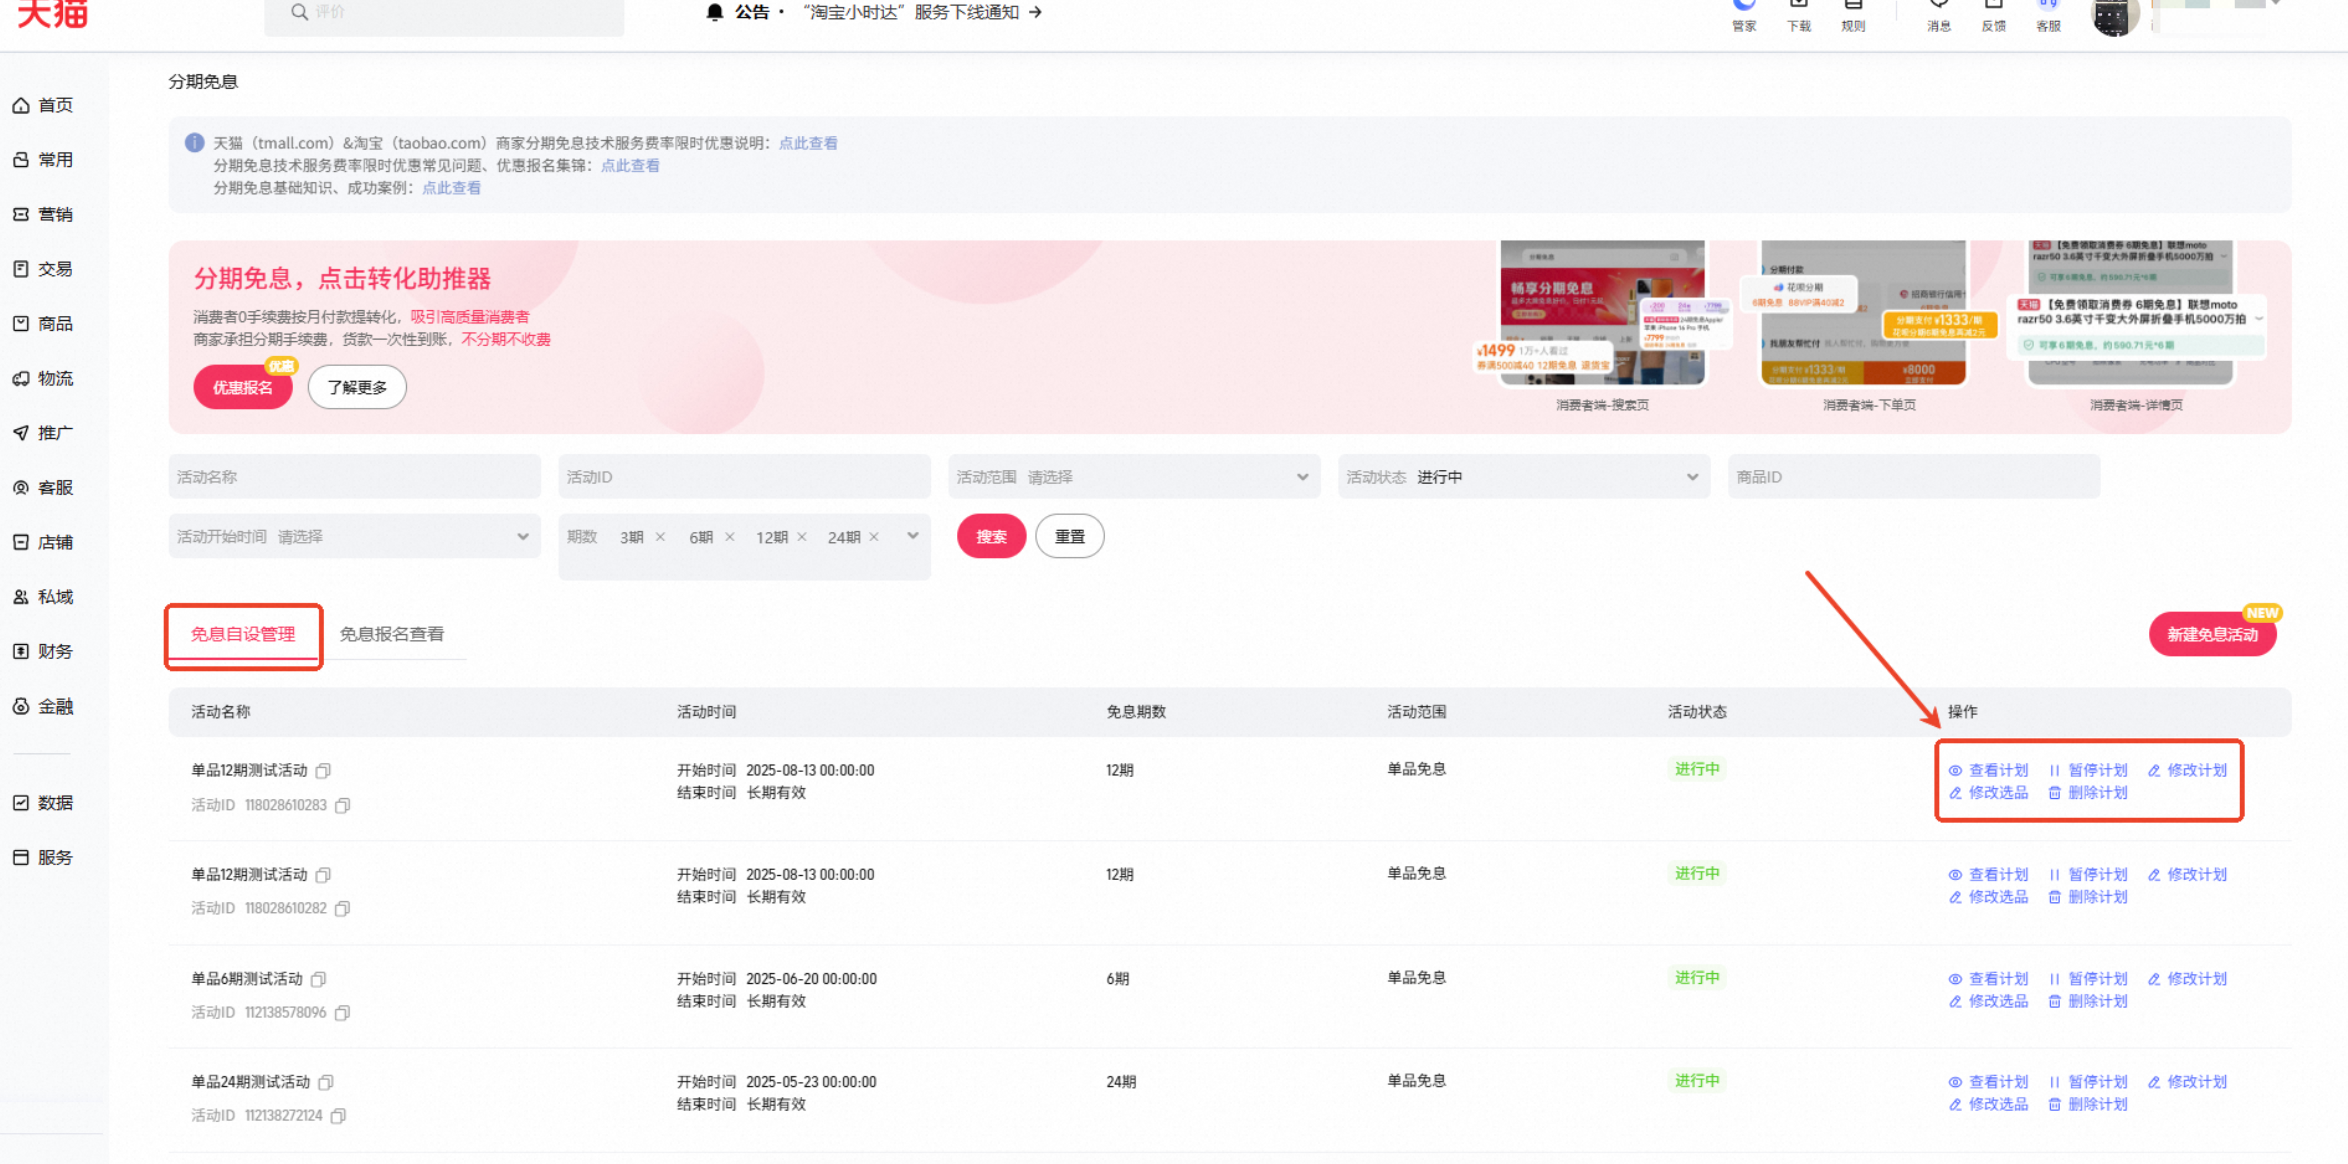Click the 活动ID input field
Screen dimensions: 2348x1164
pos(744,477)
